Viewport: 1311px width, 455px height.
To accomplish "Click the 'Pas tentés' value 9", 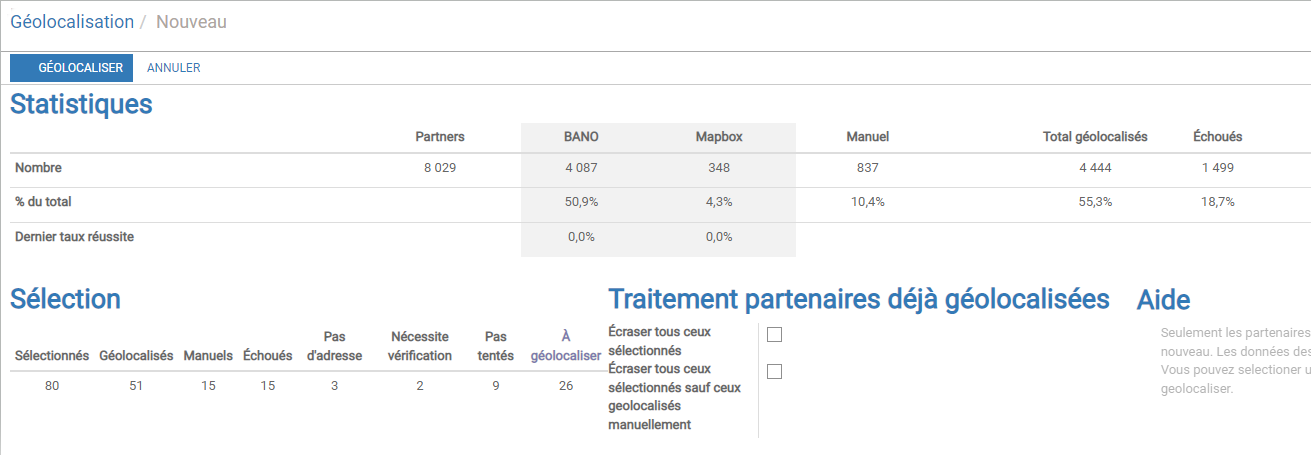I will [496, 386].
